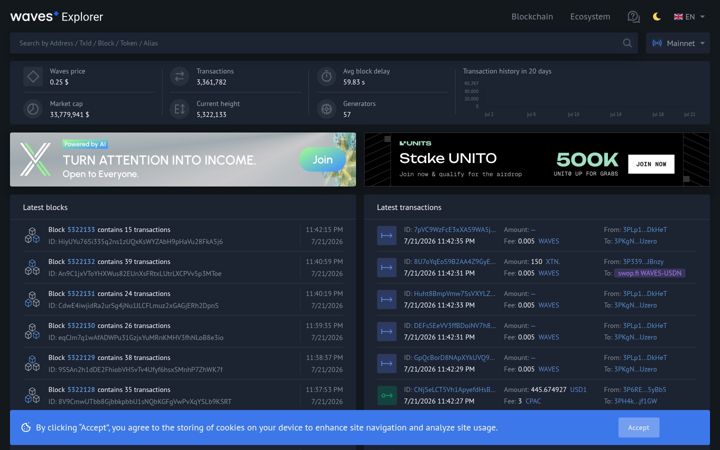Open the Mainnet network dropdown
Viewport: 720px width, 450px height.
678,43
